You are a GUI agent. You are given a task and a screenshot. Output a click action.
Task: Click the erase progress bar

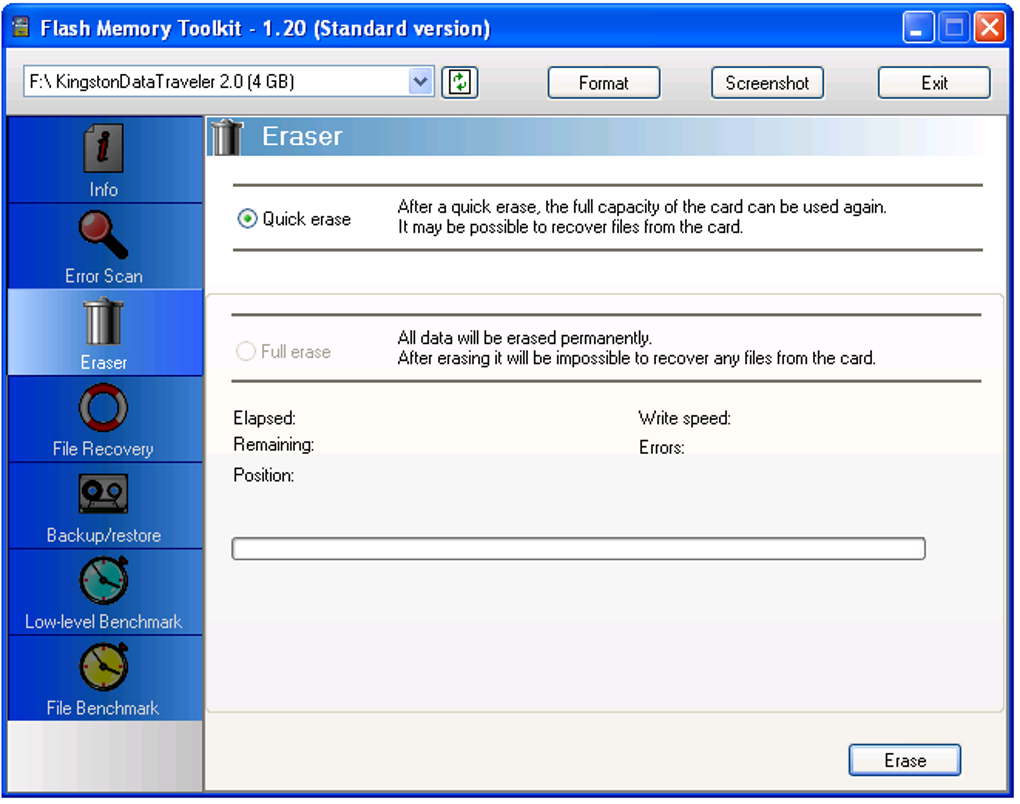pyautogui.click(x=578, y=548)
